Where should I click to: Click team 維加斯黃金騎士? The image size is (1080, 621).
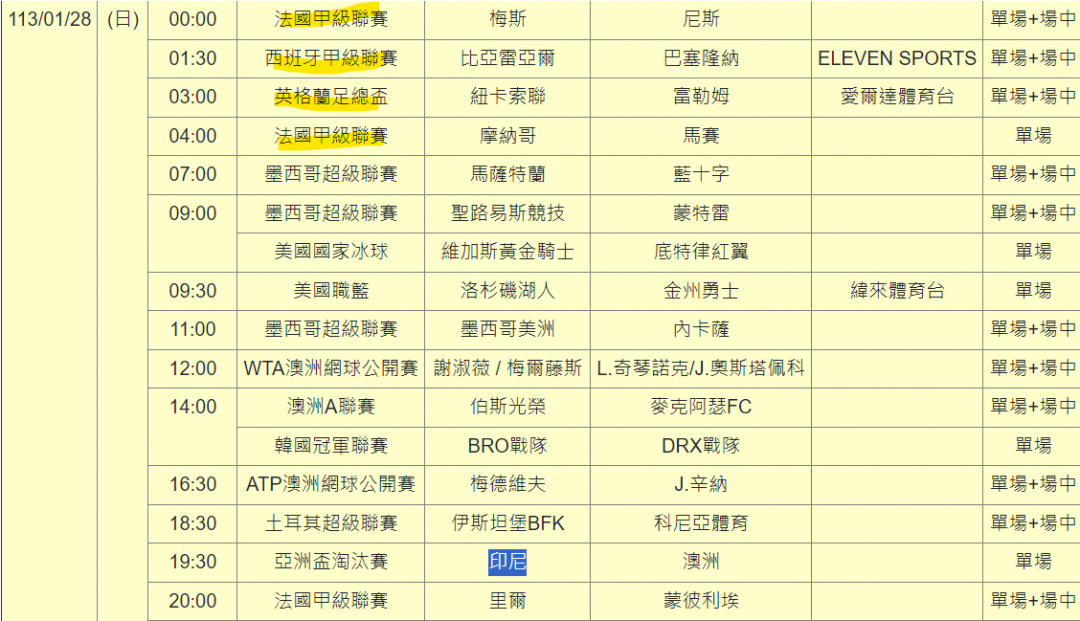click(x=508, y=252)
